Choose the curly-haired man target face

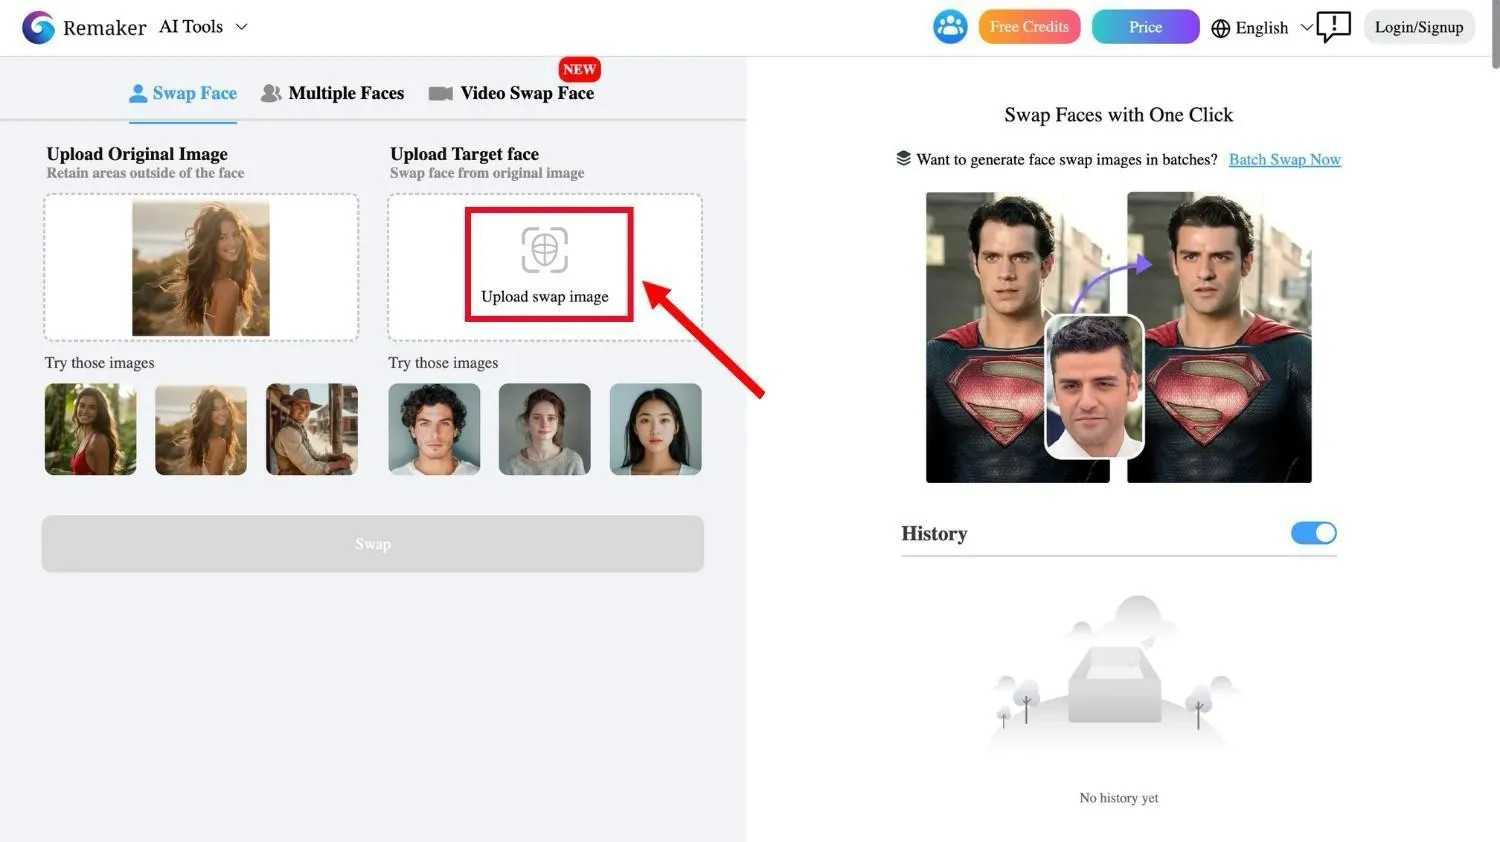point(434,429)
